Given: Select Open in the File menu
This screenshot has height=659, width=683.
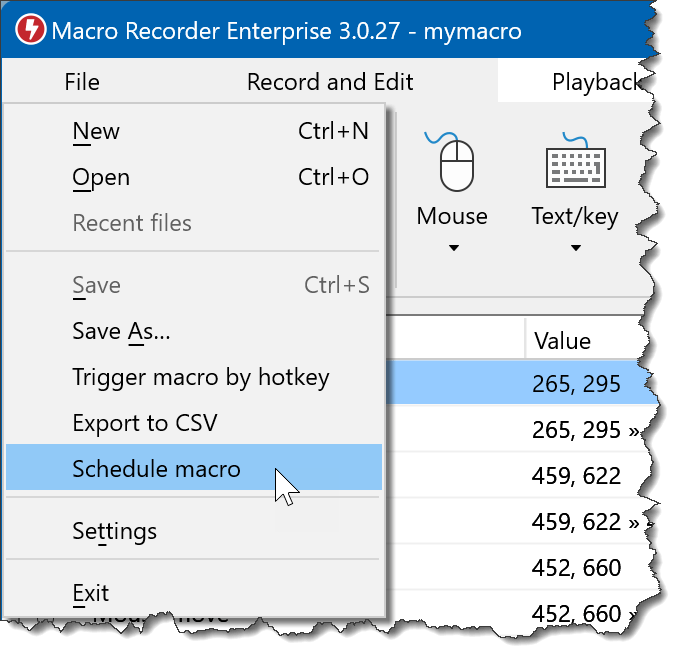Looking at the screenshot, I should click(101, 177).
